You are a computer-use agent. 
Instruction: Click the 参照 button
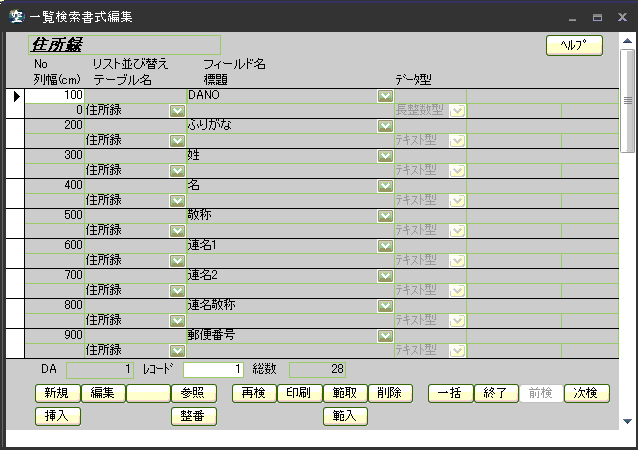coord(193,393)
